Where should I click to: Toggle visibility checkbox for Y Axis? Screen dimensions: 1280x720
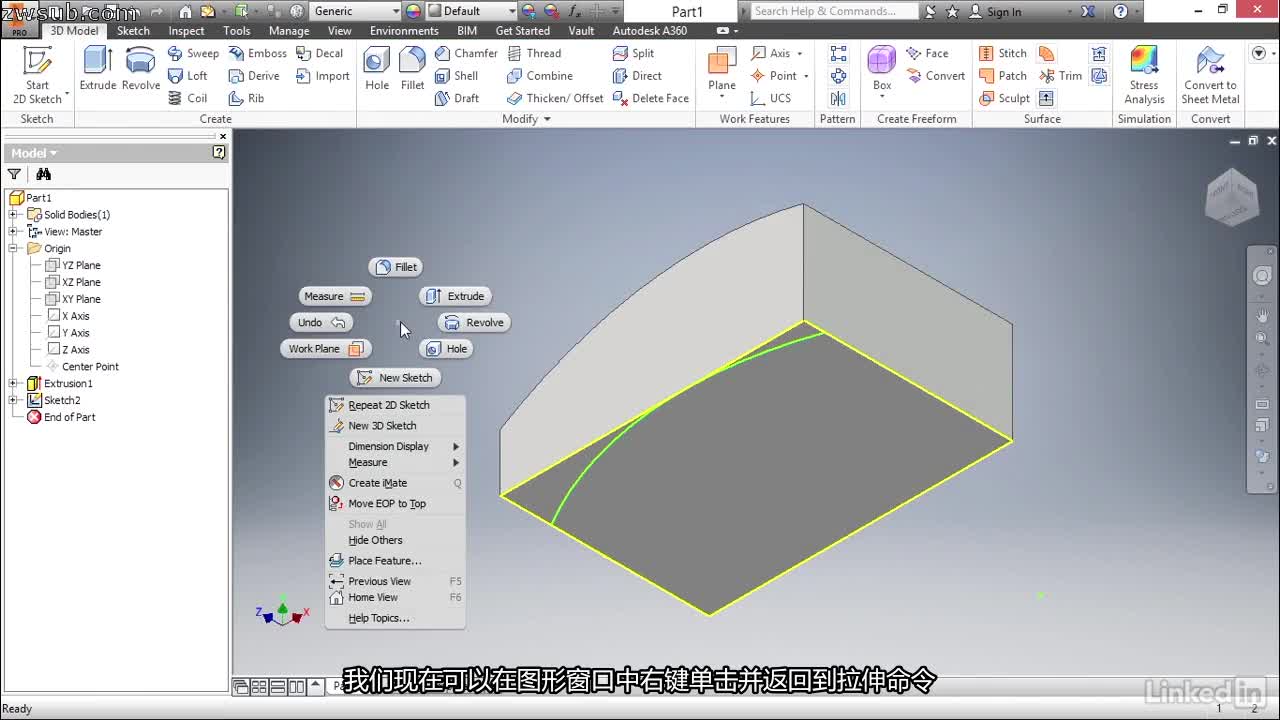click(x=52, y=333)
